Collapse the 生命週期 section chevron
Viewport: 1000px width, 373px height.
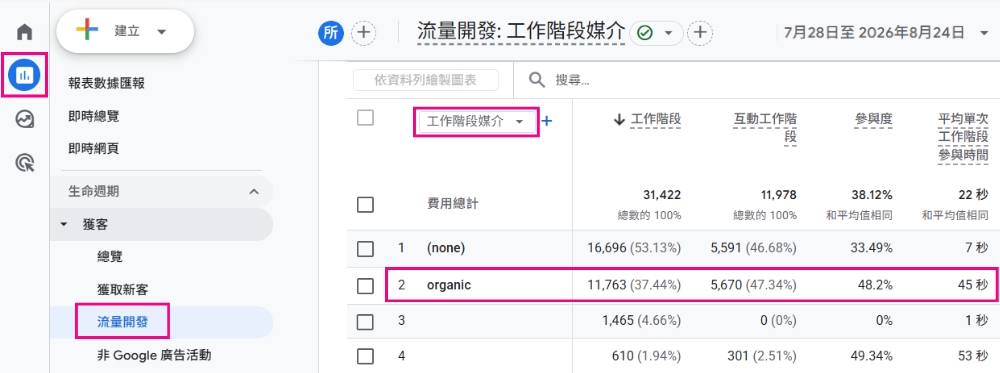click(254, 191)
